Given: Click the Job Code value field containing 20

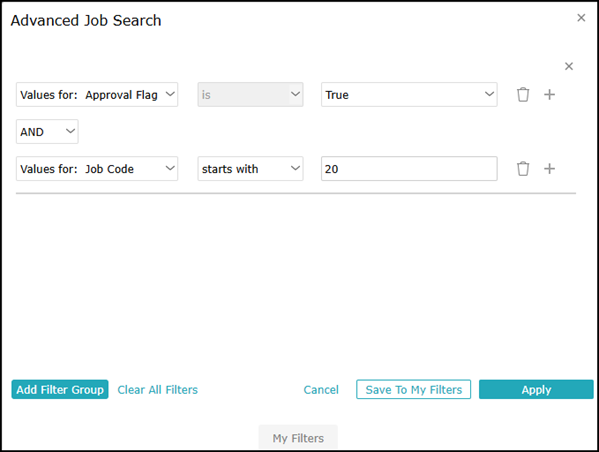Looking at the screenshot, I should point(409,169).
